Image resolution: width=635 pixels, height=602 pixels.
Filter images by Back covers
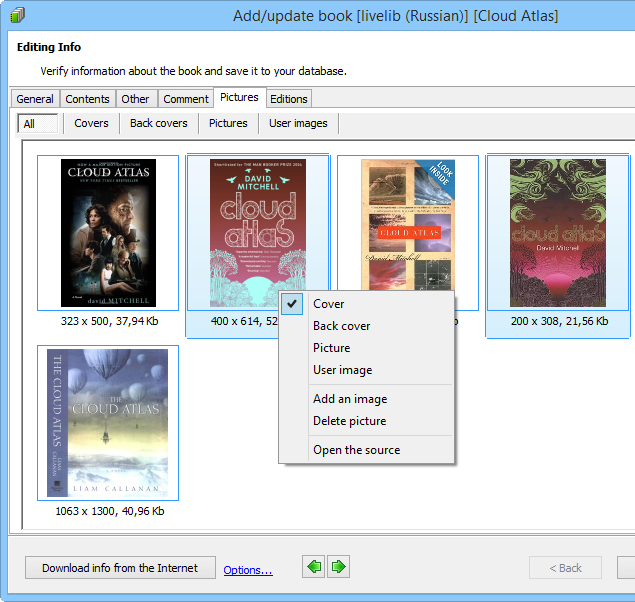click(x=159, y=123)
